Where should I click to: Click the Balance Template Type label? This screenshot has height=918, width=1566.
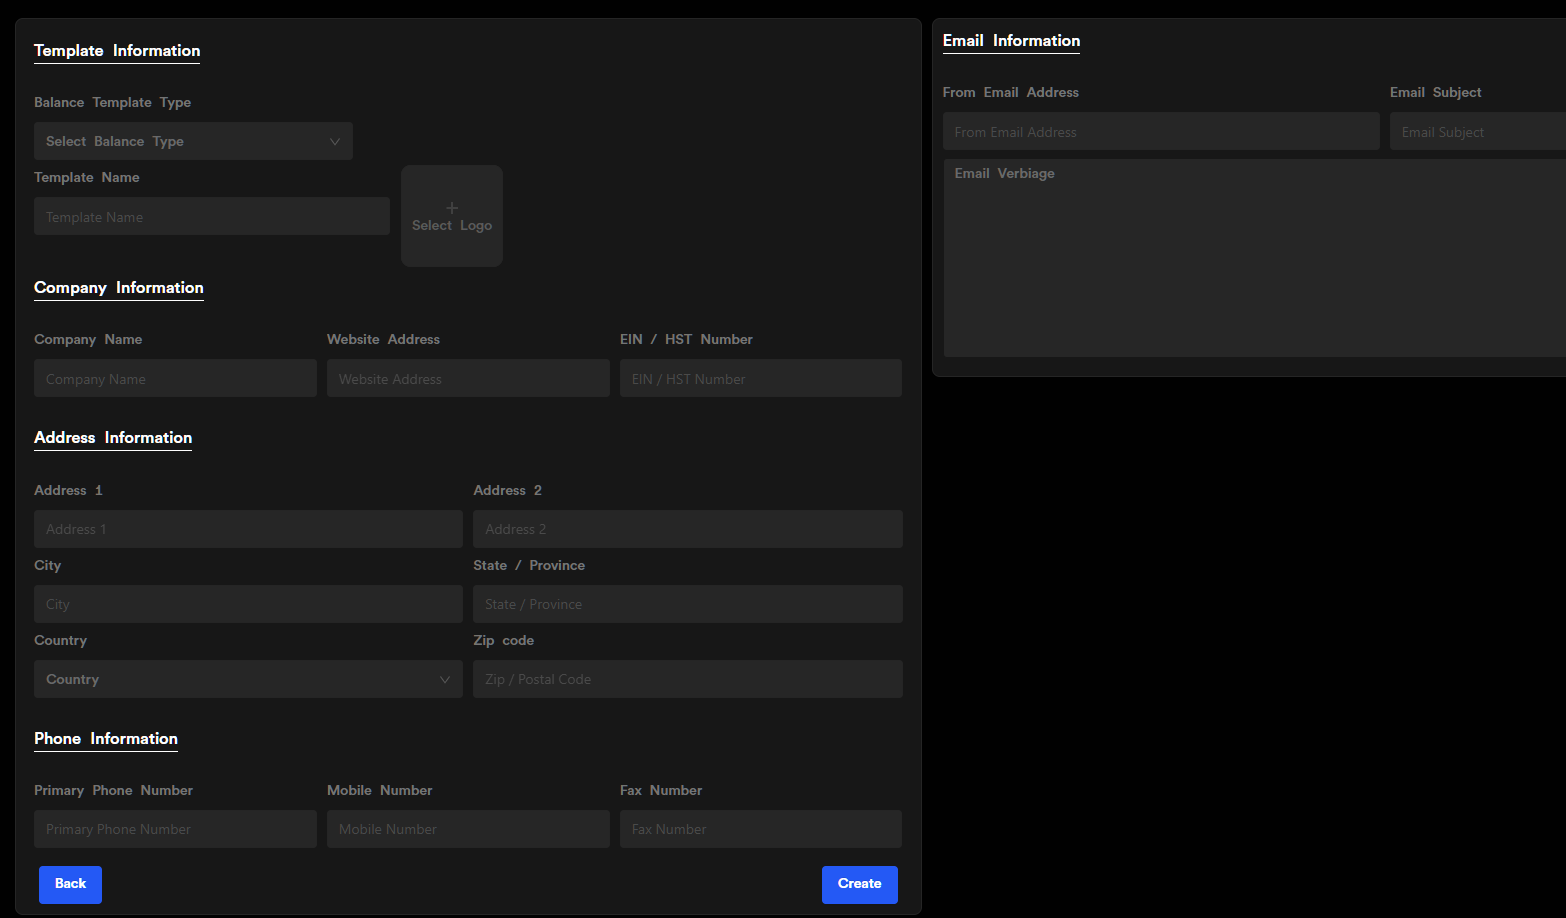coord(112,102)
